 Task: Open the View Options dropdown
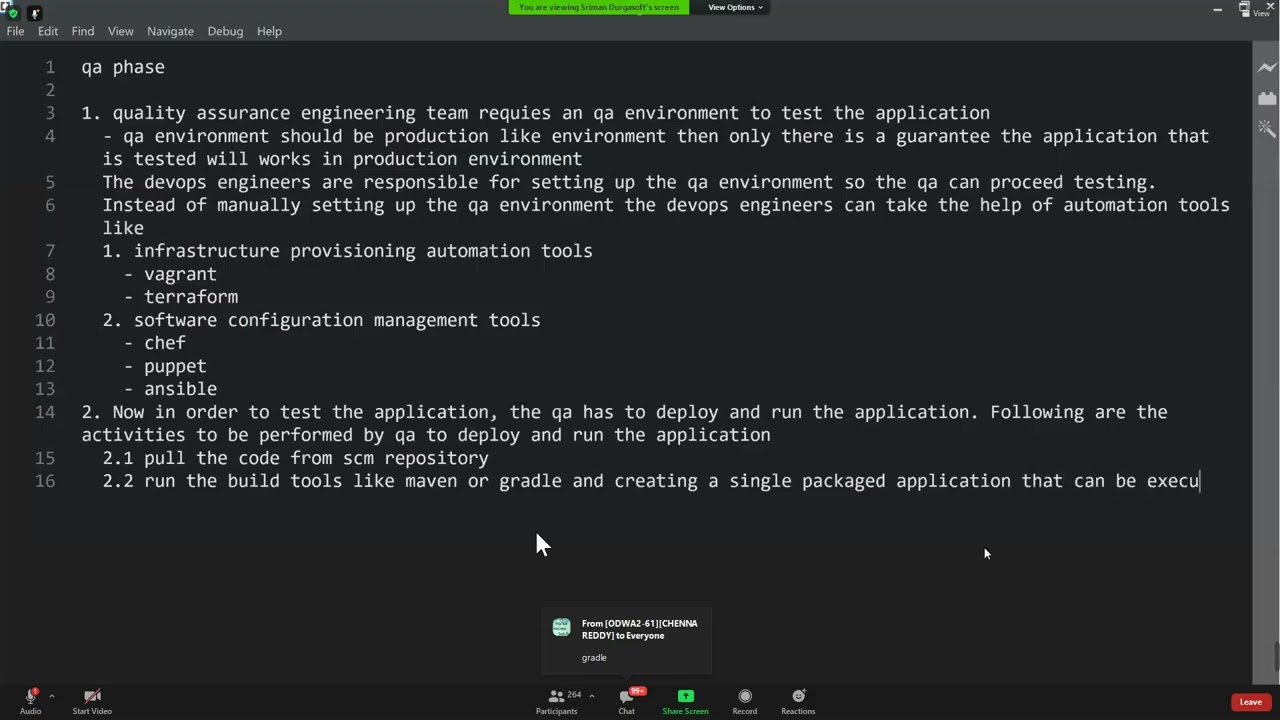pos(735,7)
